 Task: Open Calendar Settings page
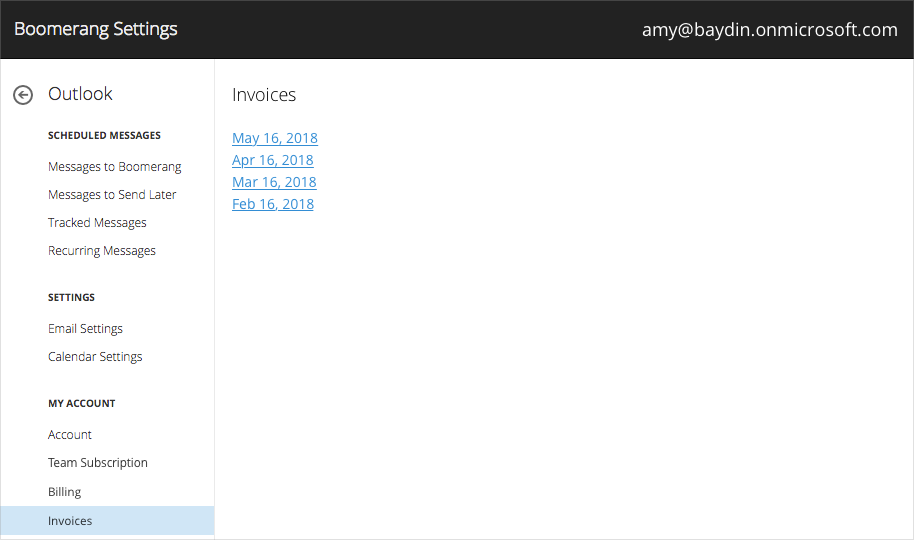(x=95, y=357)
